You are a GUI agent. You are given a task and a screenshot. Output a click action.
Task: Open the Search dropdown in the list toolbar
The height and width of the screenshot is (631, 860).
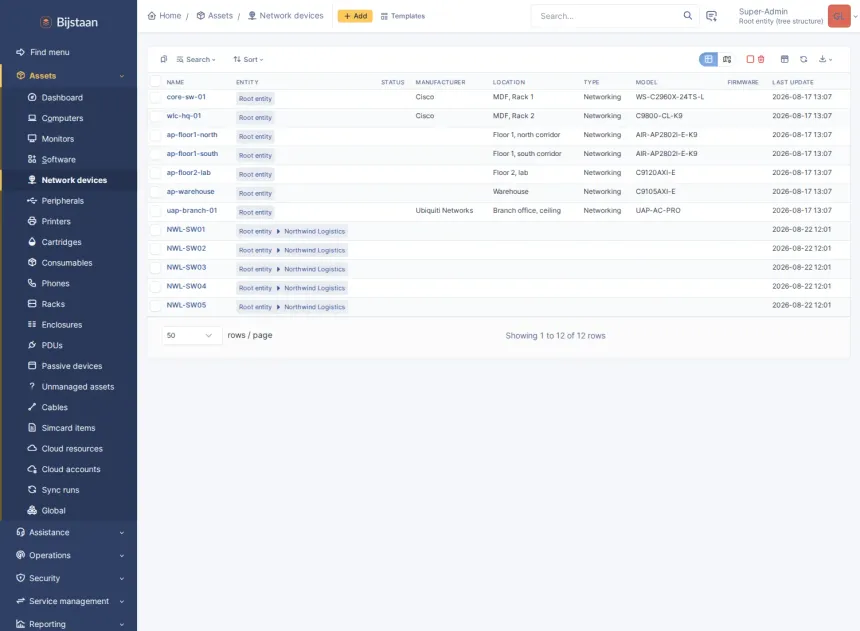(x=196, y=59)
